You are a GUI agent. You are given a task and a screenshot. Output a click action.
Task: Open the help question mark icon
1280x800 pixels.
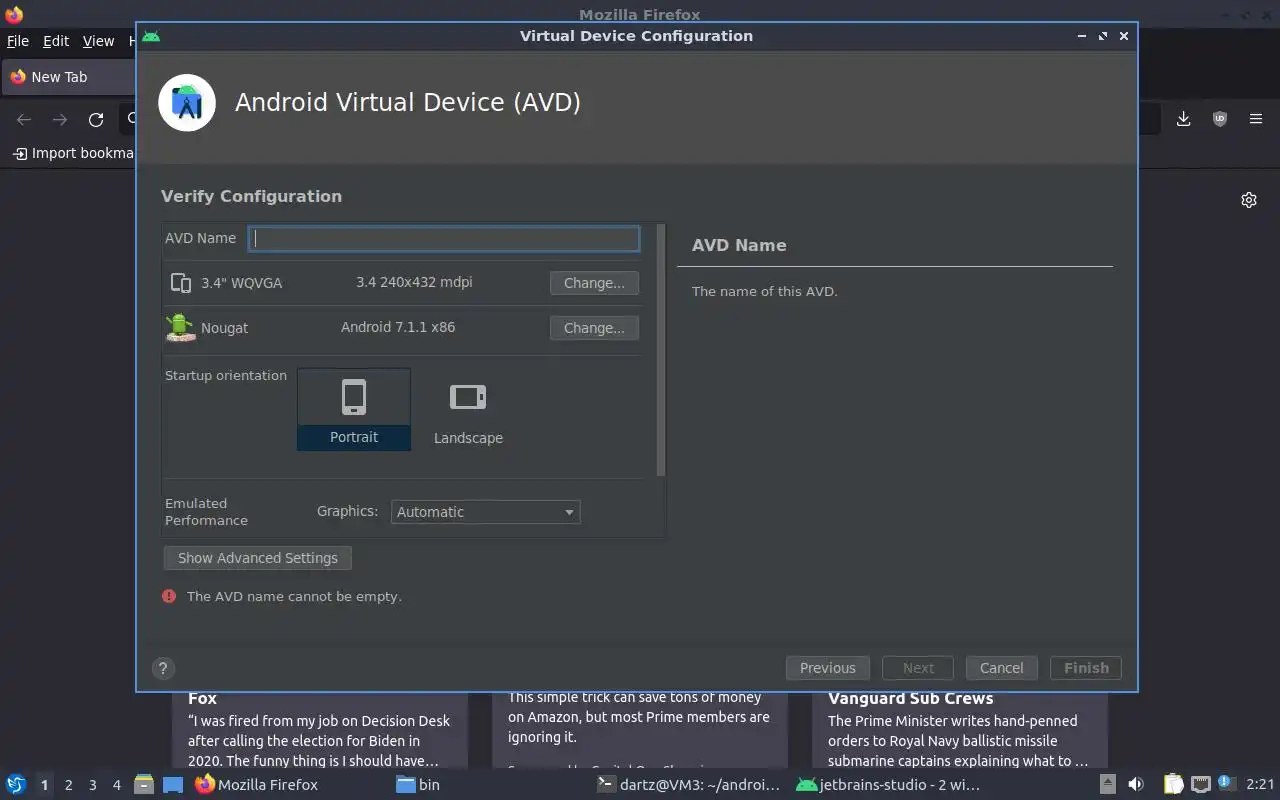(163, 669)
